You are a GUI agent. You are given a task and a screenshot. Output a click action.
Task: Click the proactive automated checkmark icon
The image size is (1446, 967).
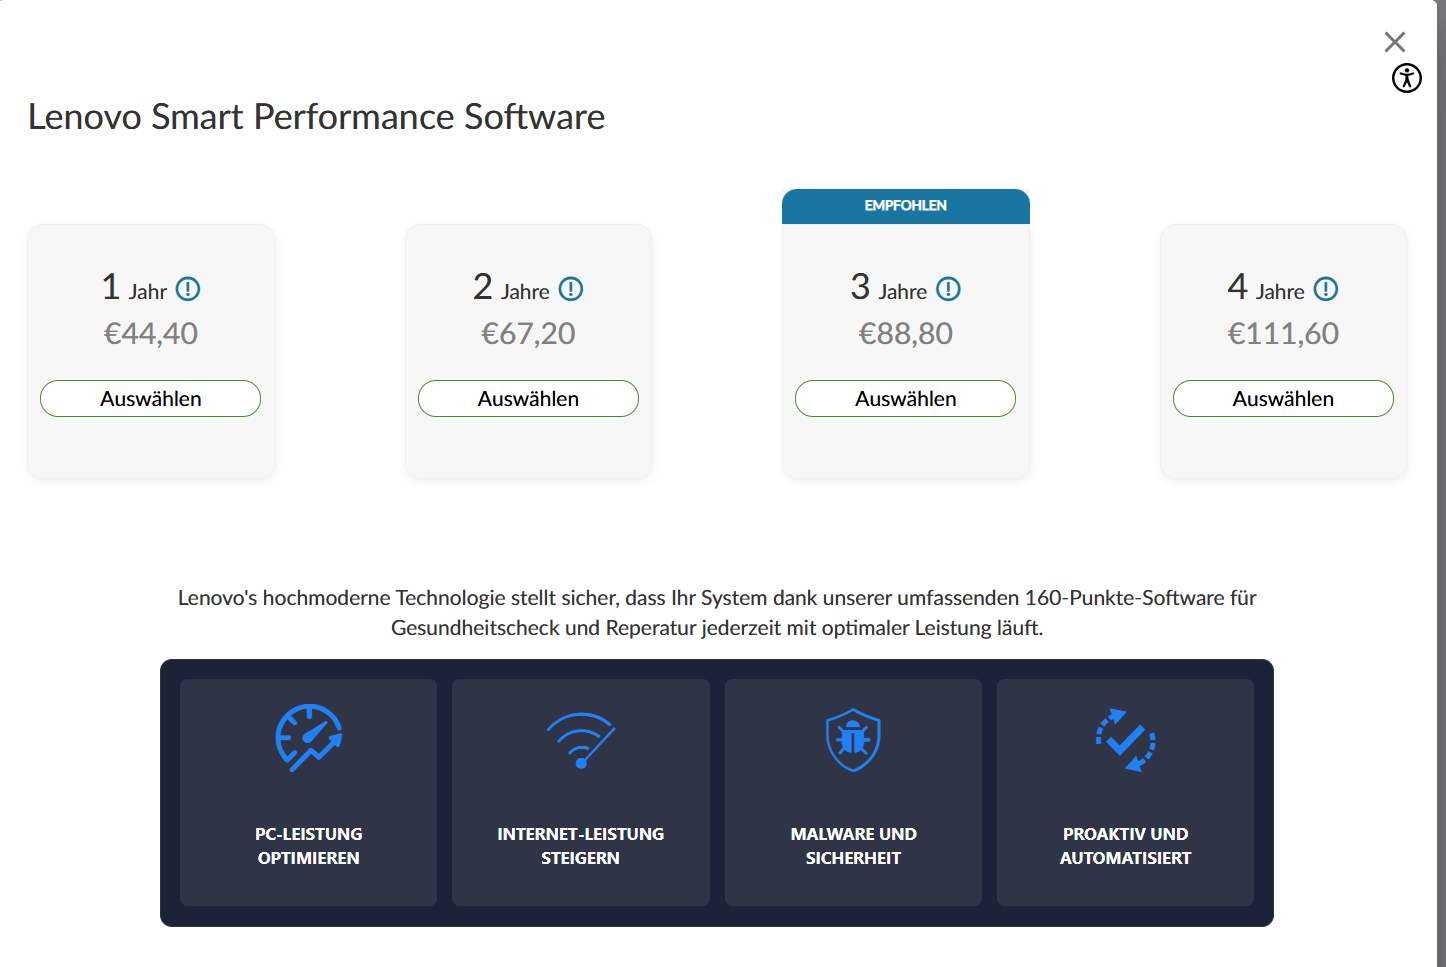coord(1125,740)
